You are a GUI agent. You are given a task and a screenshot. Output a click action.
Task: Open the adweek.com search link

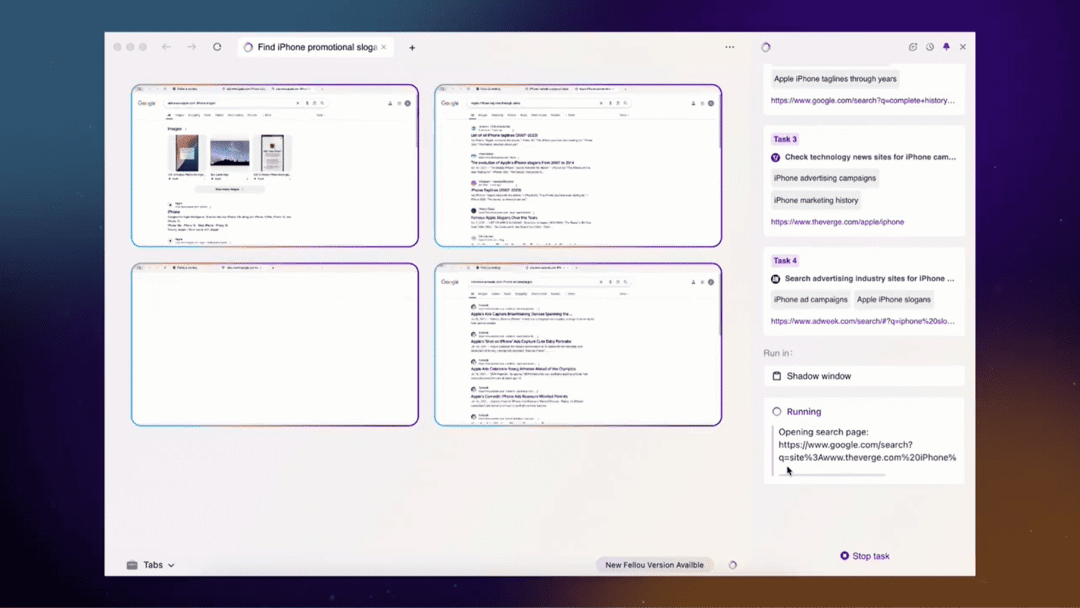862,321
